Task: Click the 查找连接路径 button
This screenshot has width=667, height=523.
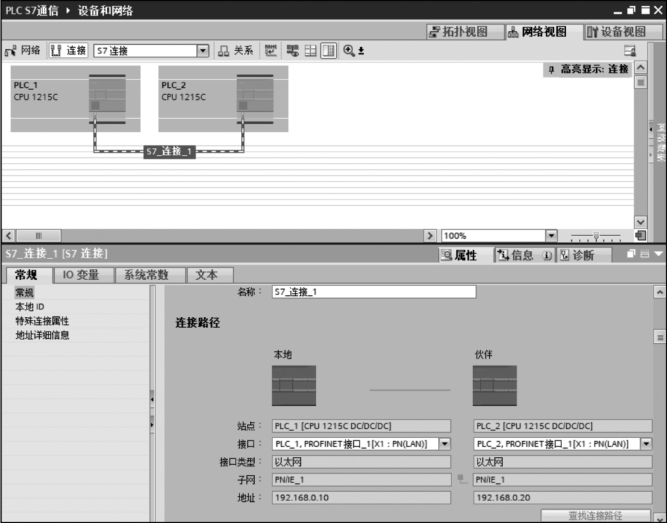Action: coord(596,515)
